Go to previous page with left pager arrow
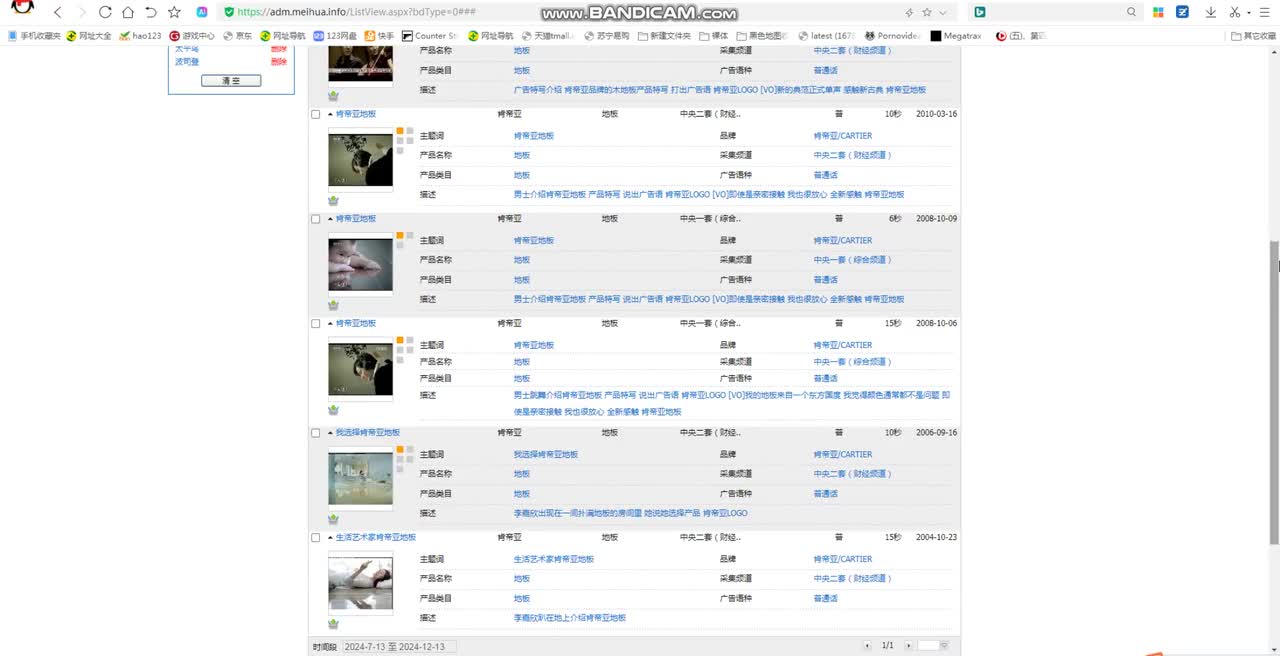Viewport: 1280px width, 656px height. pos(867,646)
